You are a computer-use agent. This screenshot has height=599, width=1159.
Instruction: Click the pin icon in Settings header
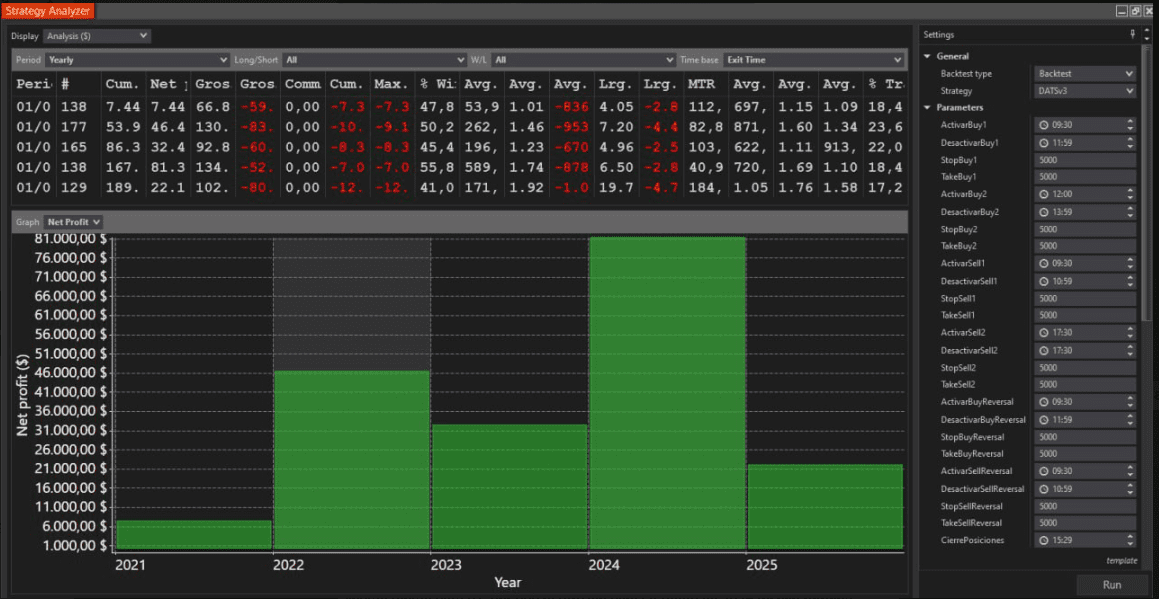tap(1132, 34)
